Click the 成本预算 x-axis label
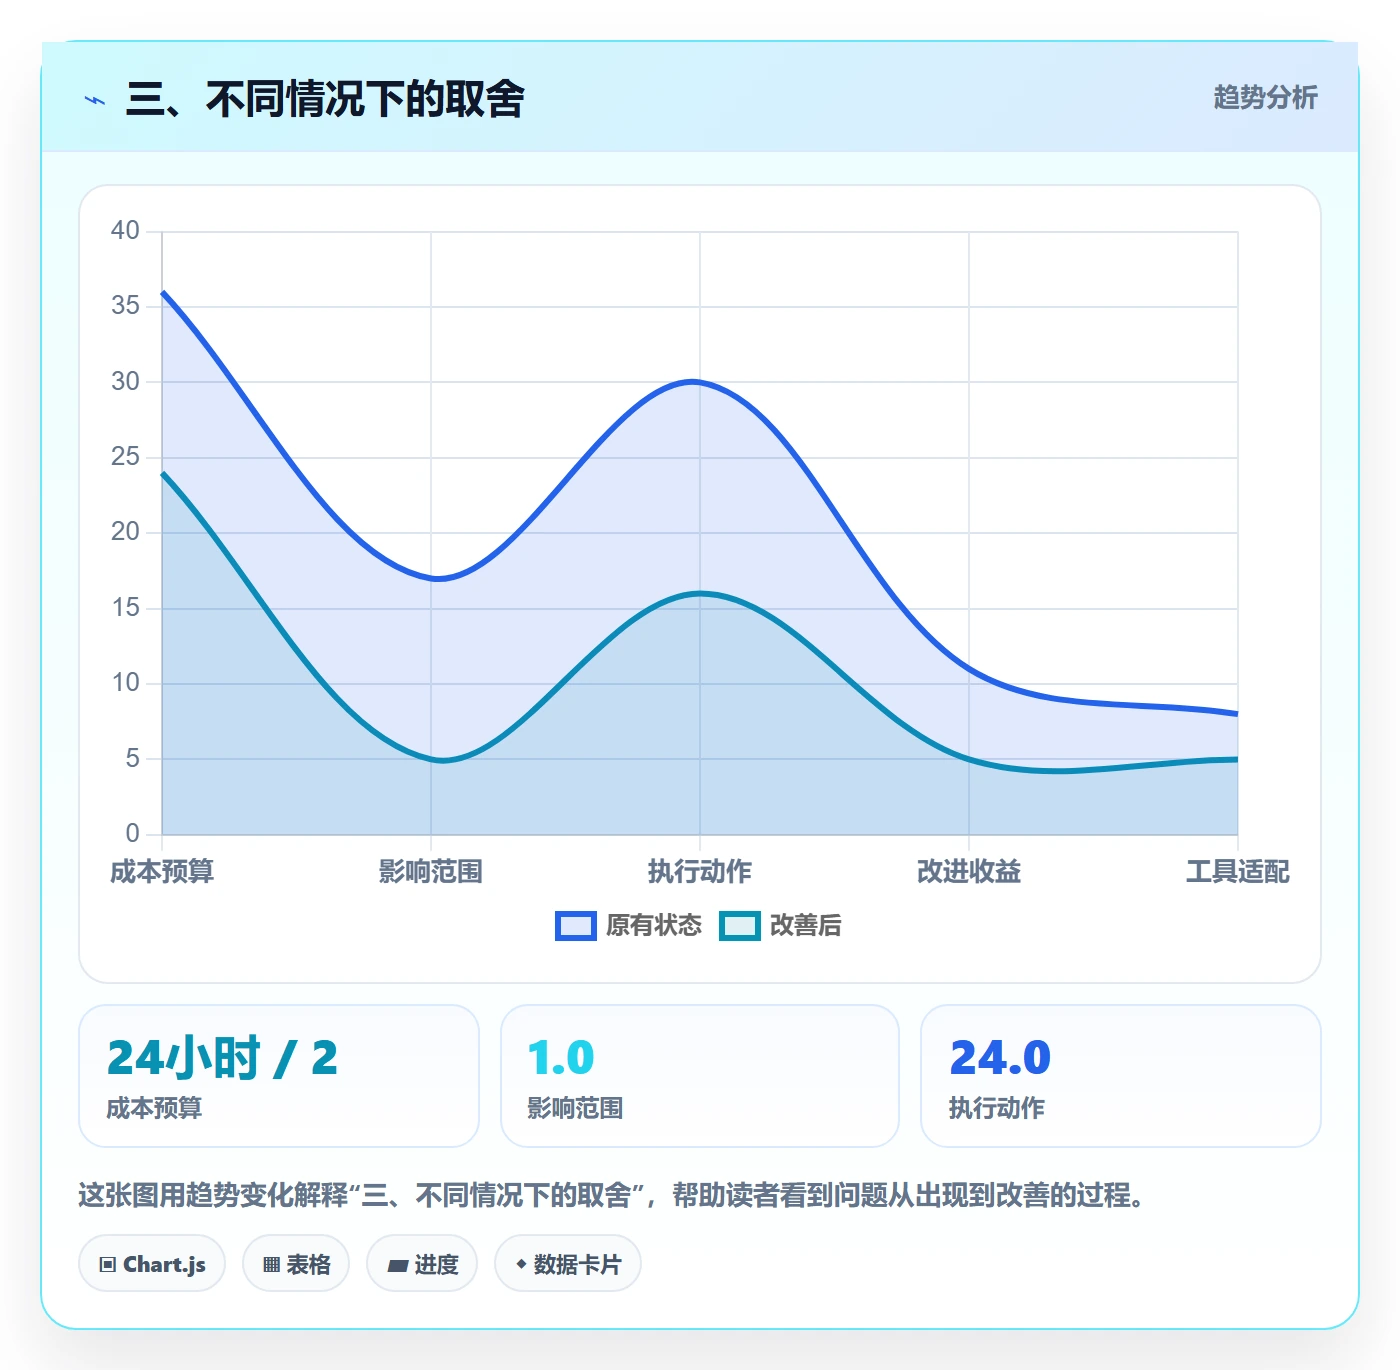The width and height of the screenshot is (1400, 1370). [x=162, y=872]
